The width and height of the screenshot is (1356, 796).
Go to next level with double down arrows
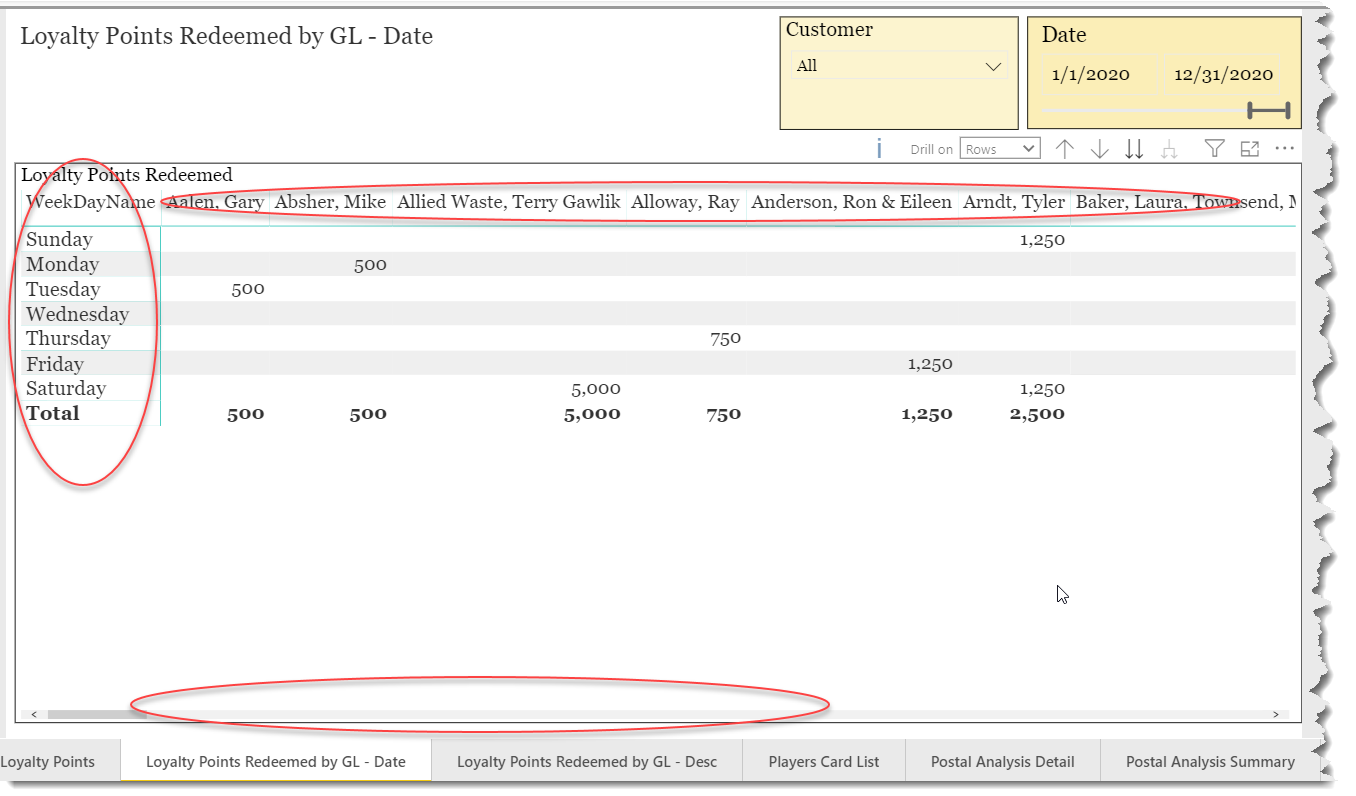(x=1134, y=149)
